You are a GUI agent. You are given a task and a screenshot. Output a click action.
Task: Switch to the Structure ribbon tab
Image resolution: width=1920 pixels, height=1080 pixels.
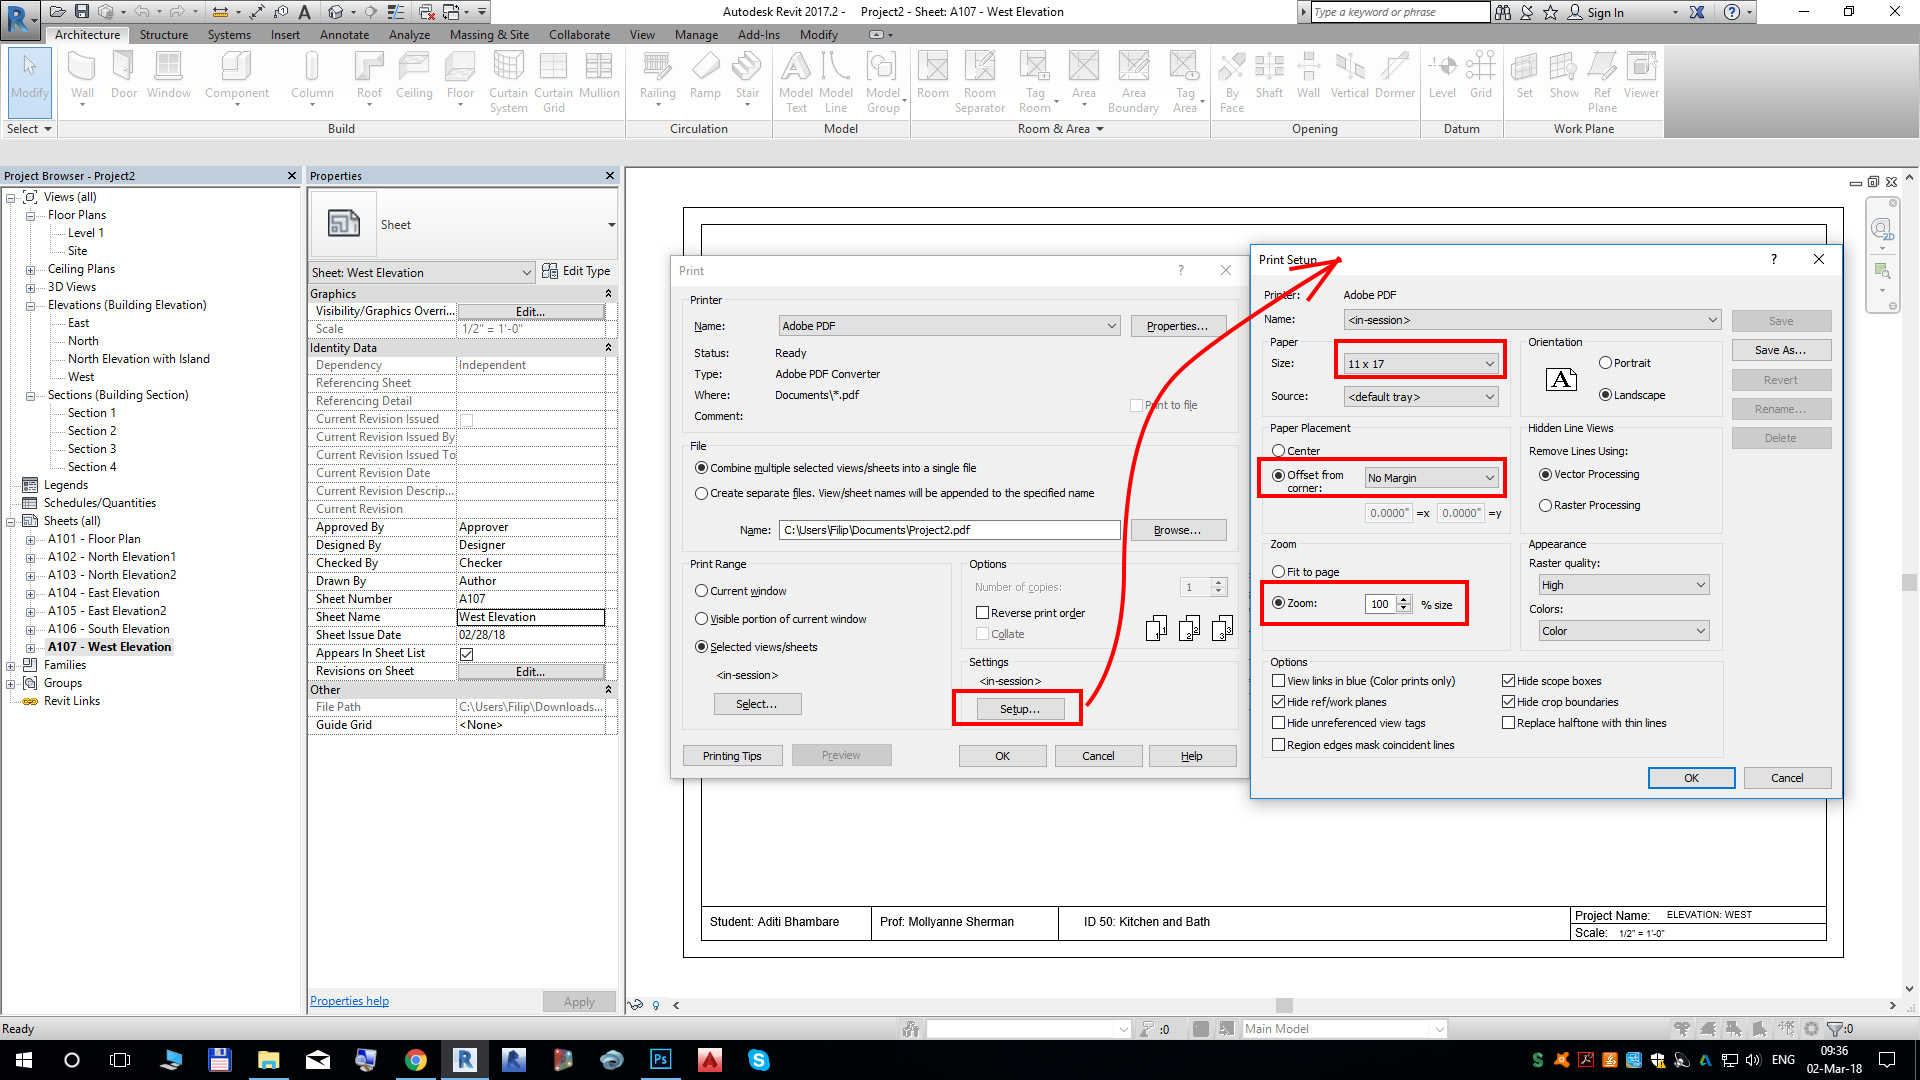pyautogui.click(x=164, y=35)
